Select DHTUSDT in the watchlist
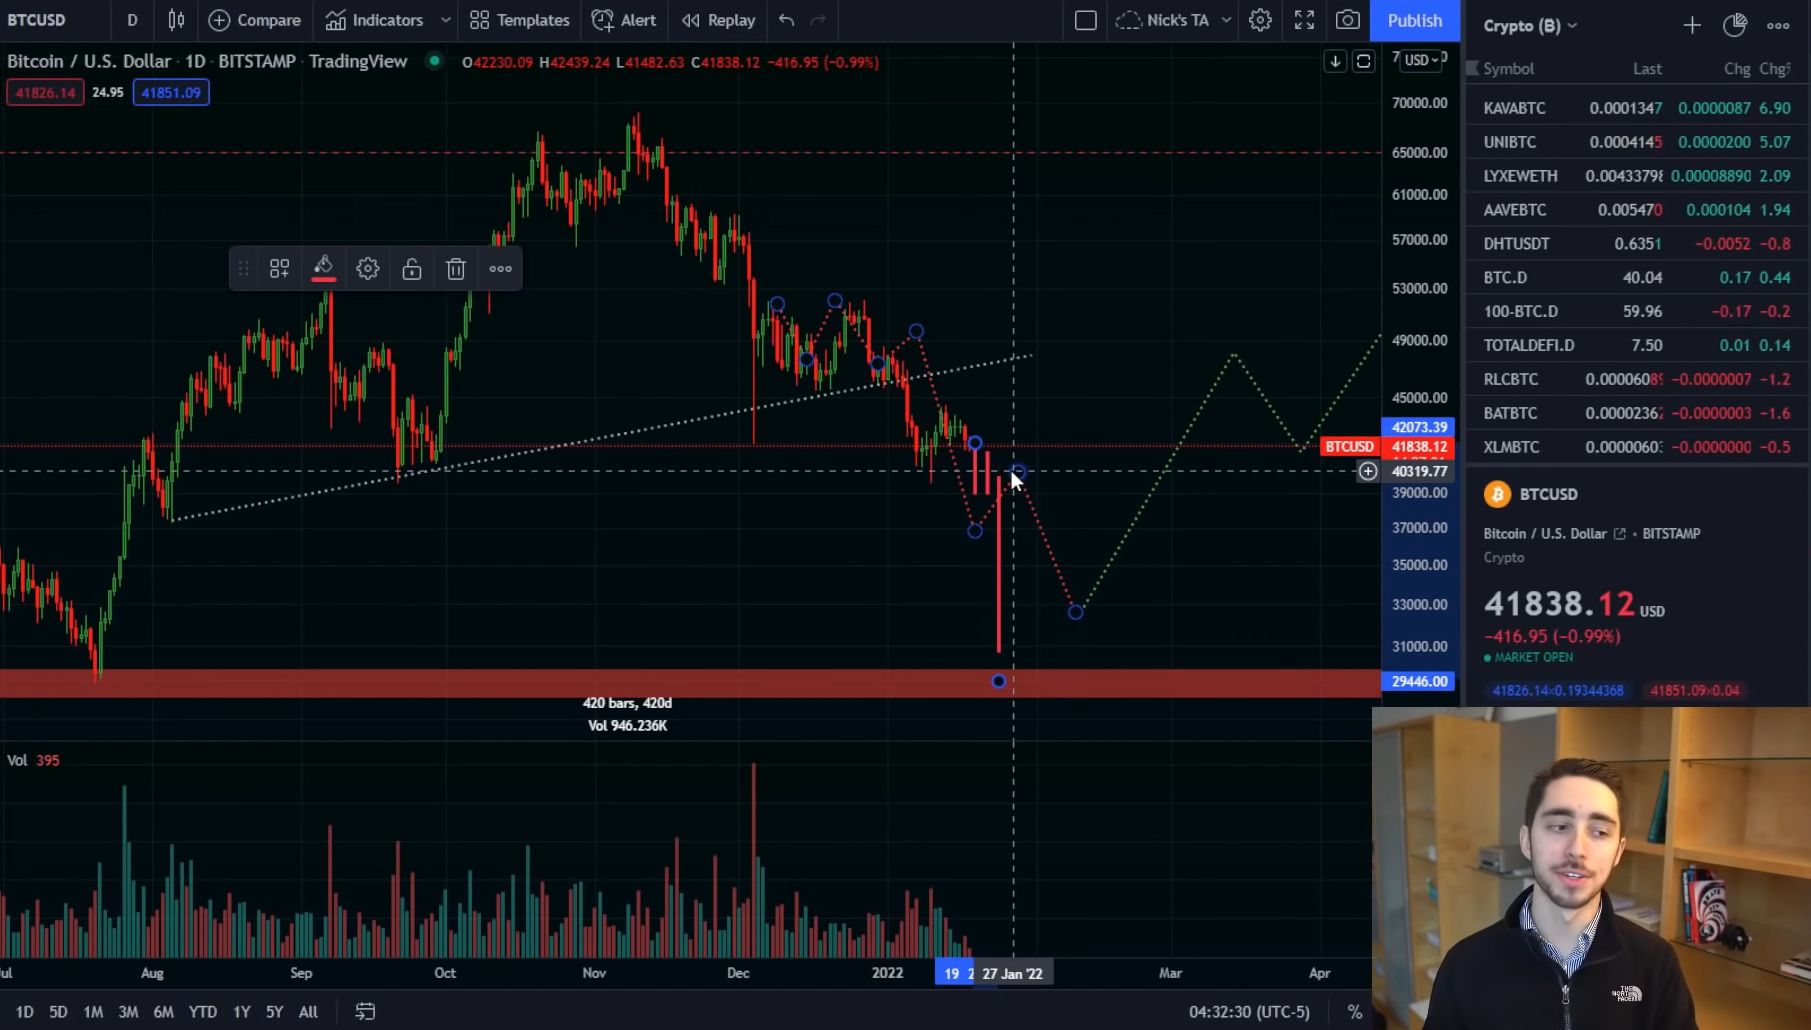Image resolution: width=1811 pixels, height=1030 pixels. point(1638,244)
